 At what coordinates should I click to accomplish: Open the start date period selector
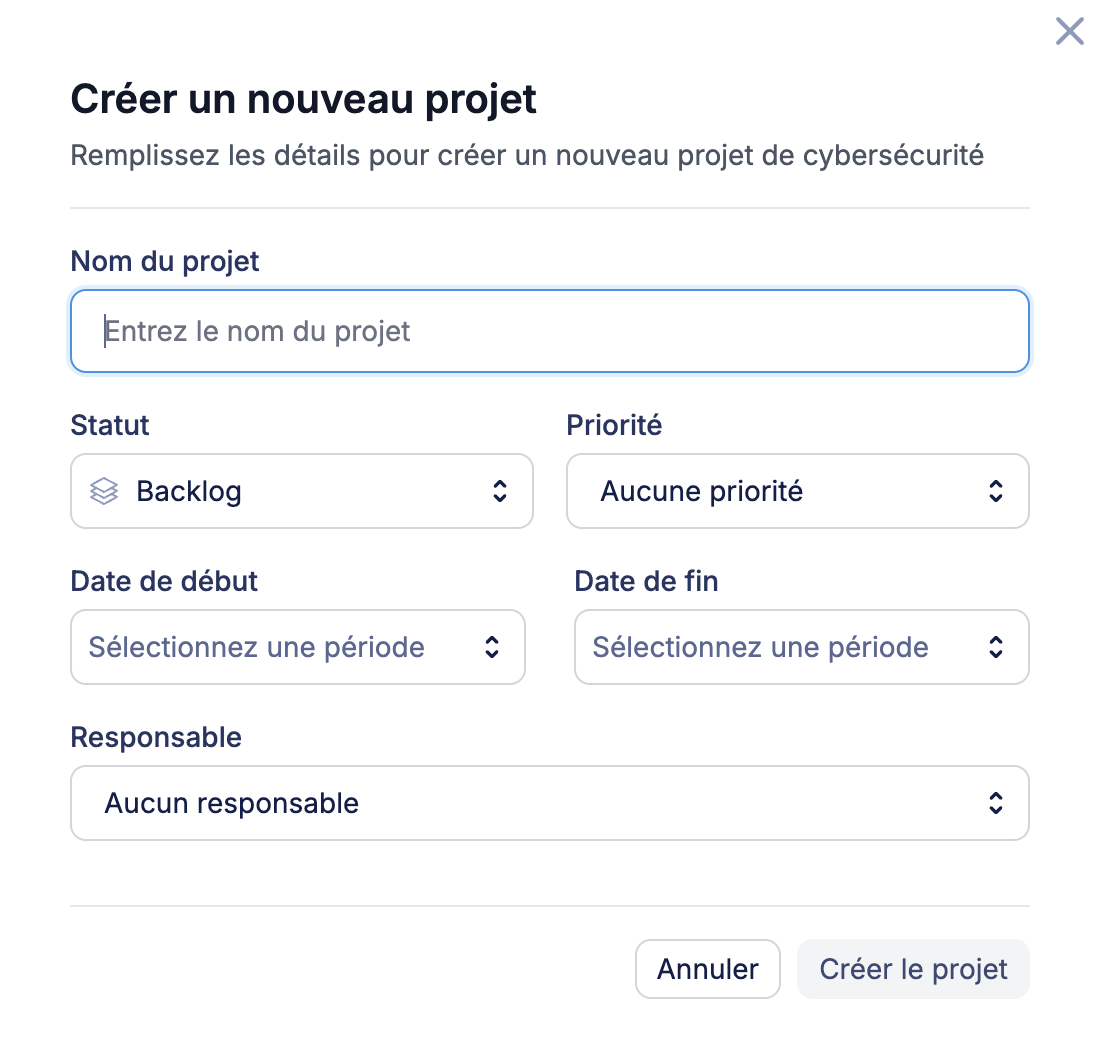(297, 647)
